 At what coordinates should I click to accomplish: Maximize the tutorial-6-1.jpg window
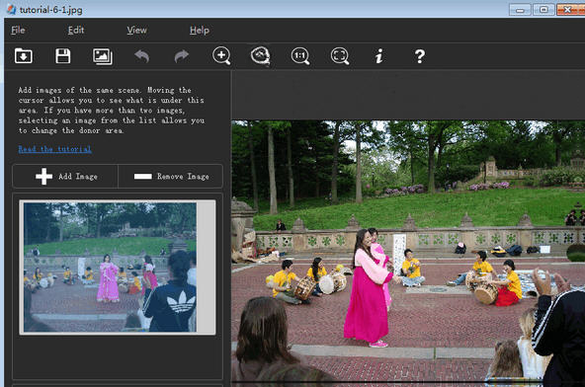pos(544,10)
